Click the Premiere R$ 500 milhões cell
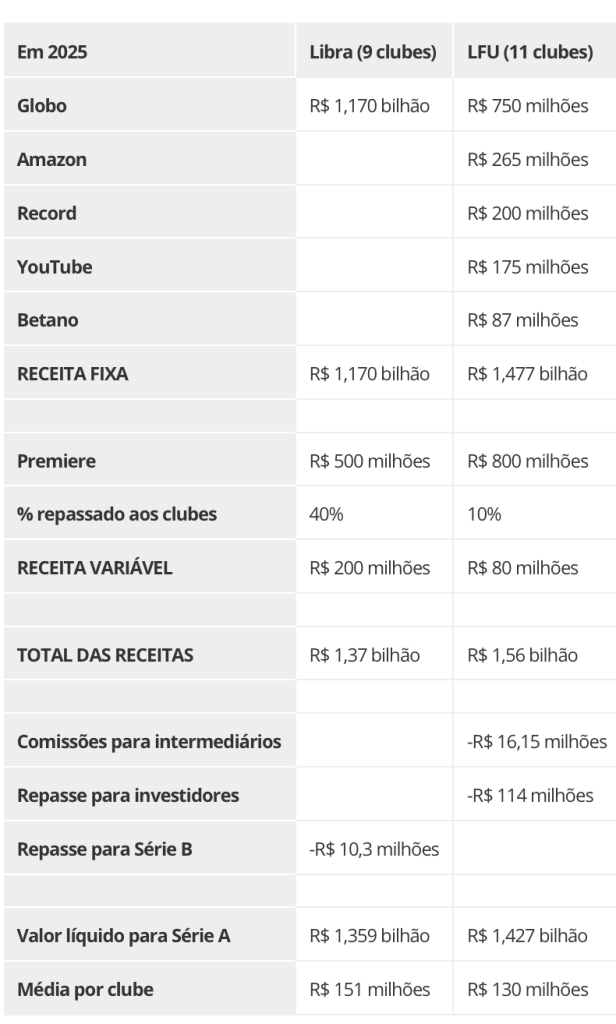Viewport: 616px width, 1024px height. pos(370,461)
